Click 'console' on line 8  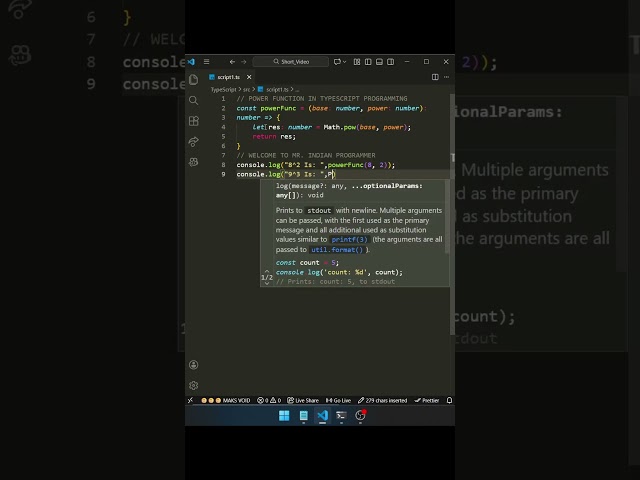pos(250,165)
